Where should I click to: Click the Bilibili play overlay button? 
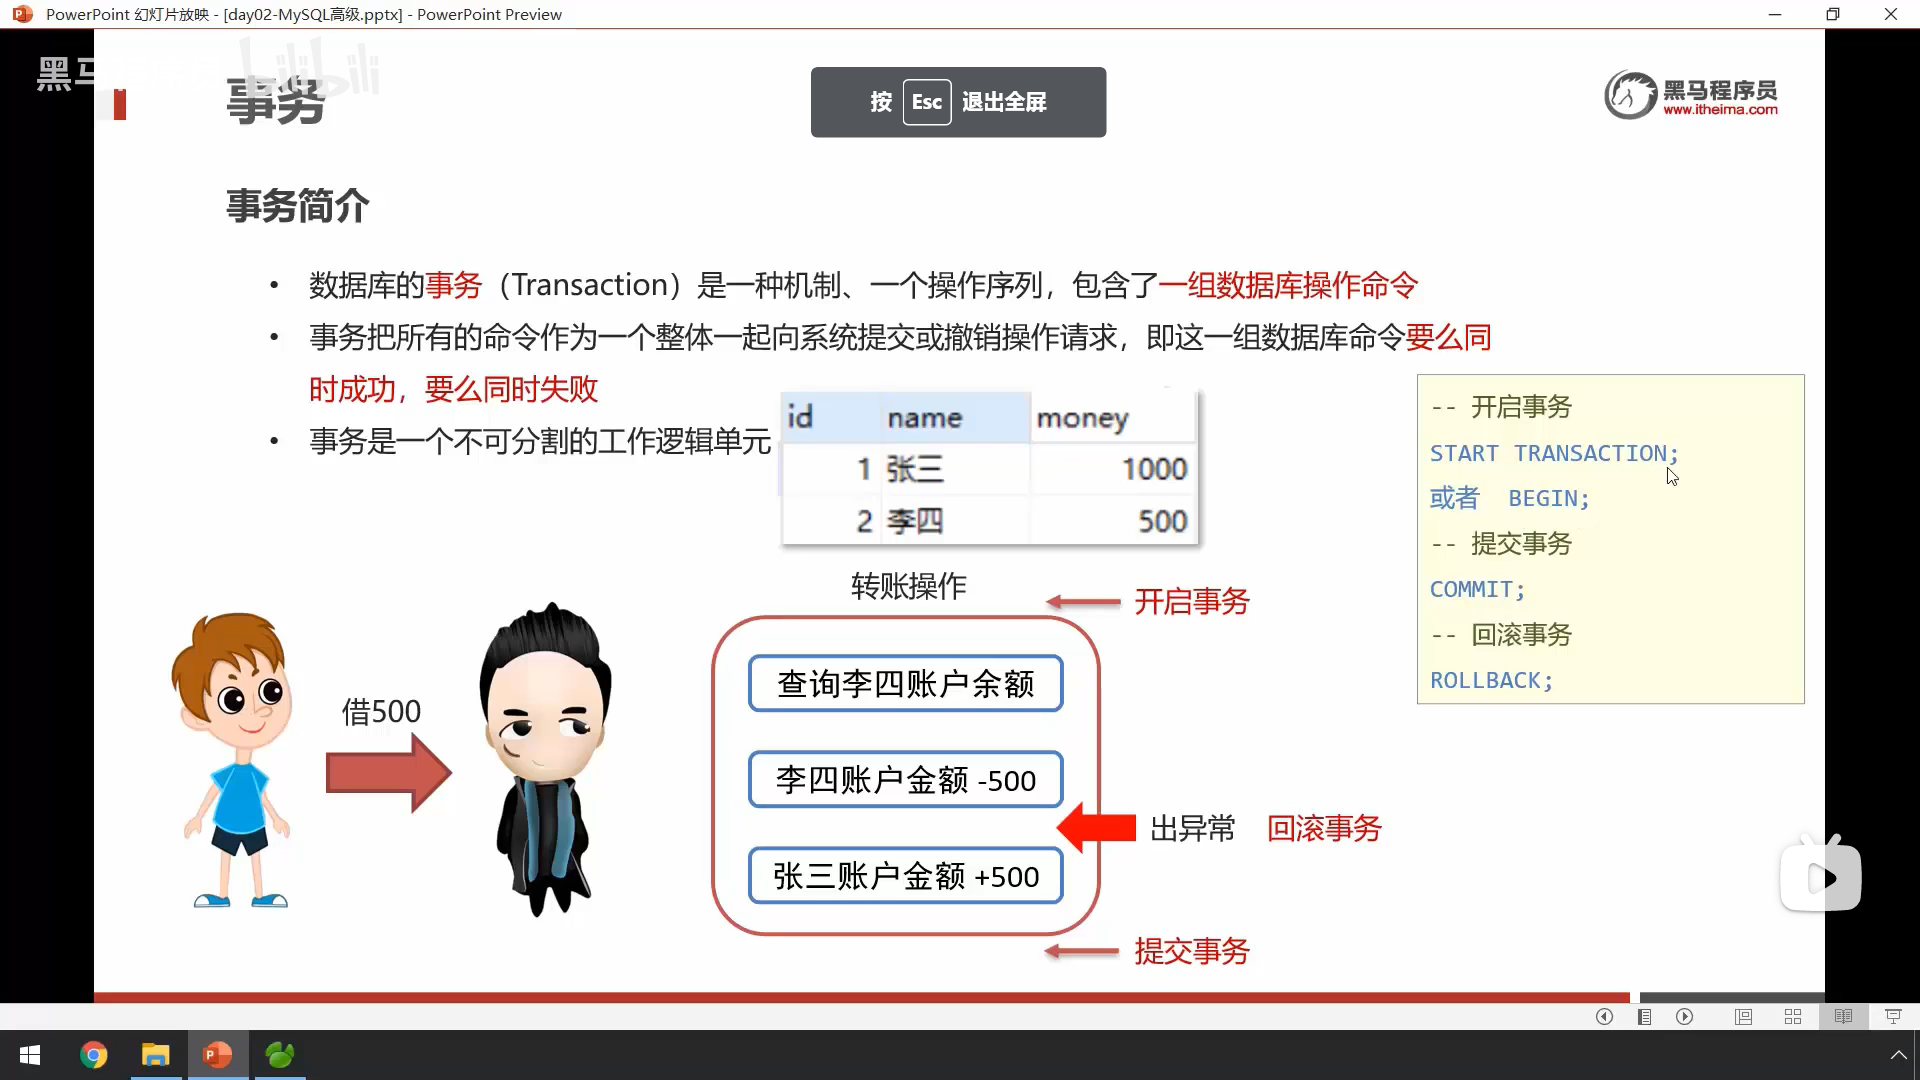(1820, 877)
